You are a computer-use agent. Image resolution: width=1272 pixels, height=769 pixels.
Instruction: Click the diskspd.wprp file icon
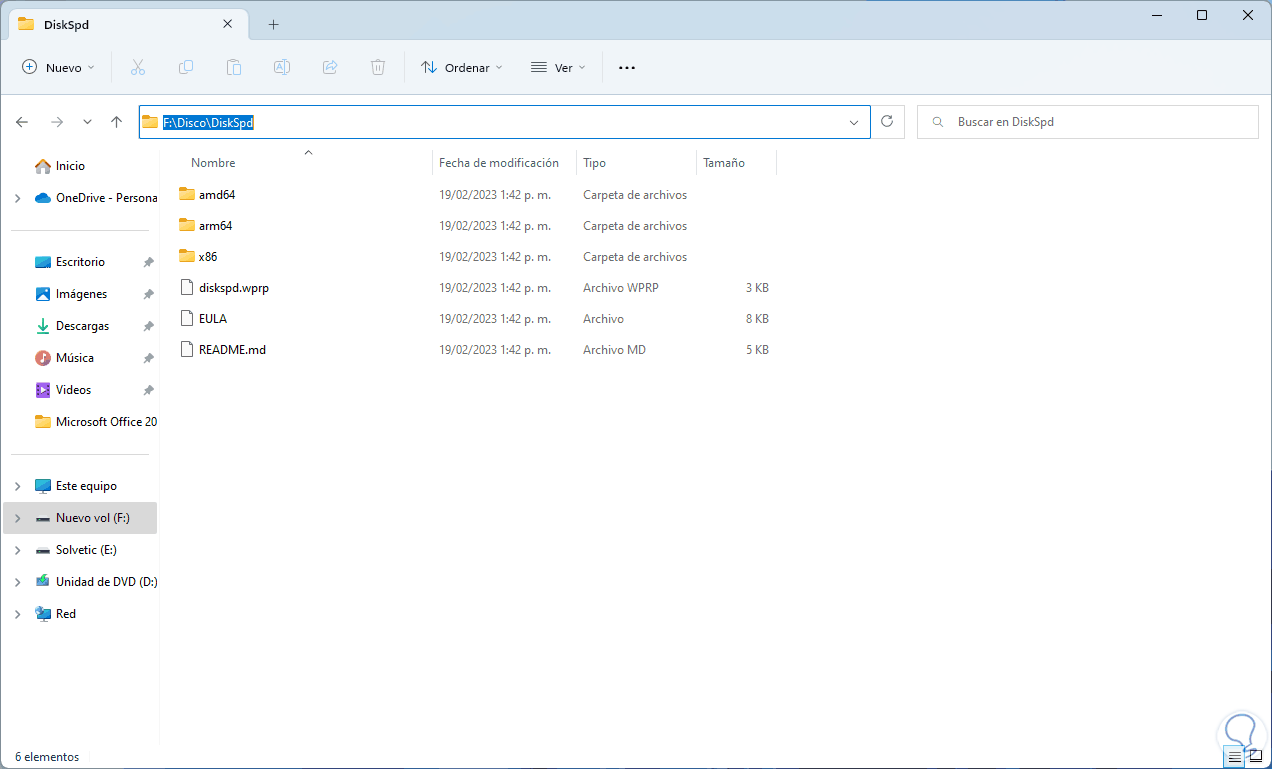pyautogui.click(x=187, y=287)
